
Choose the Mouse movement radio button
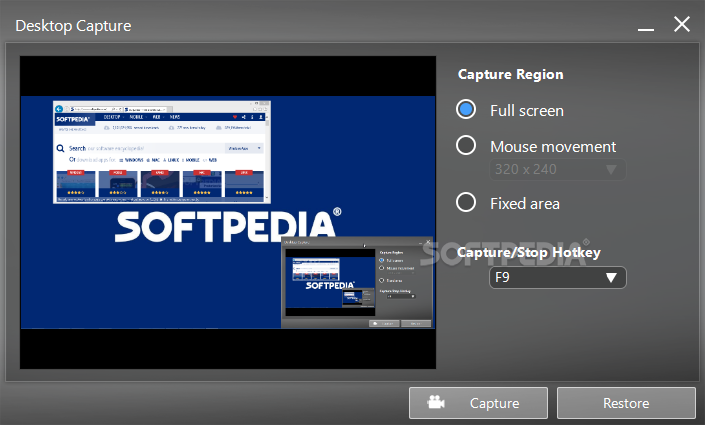pyautogui.click(x=466, y=146)
